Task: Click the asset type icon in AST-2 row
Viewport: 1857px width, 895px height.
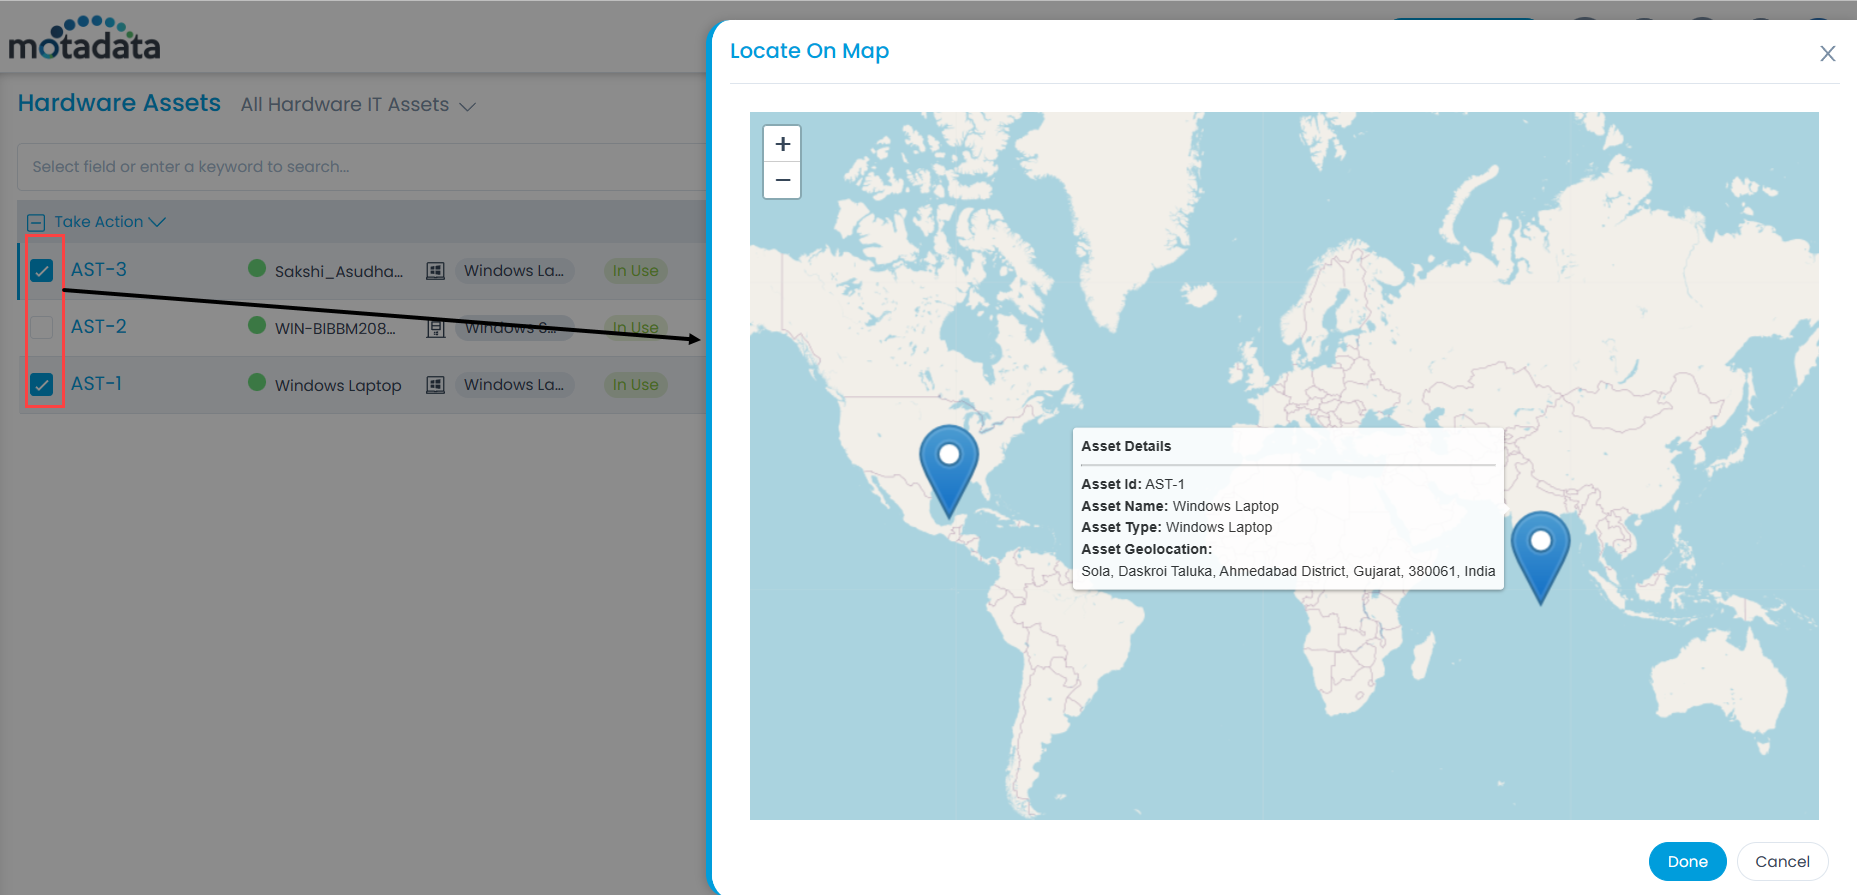Action: (435, 328)
